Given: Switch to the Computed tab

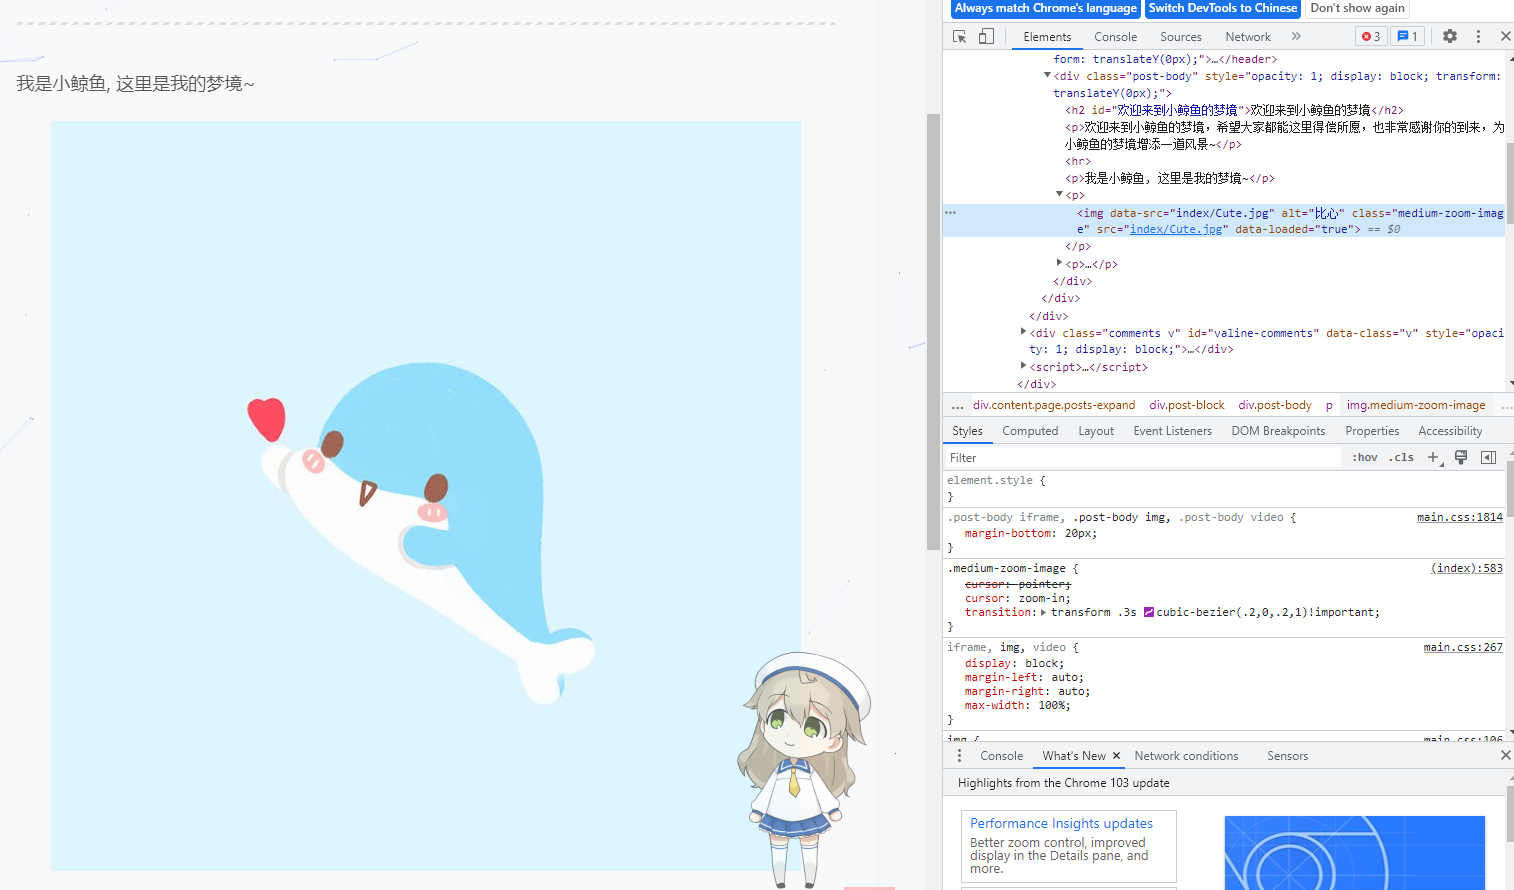Looking at the screenshot, I should tap(1029, 431).
